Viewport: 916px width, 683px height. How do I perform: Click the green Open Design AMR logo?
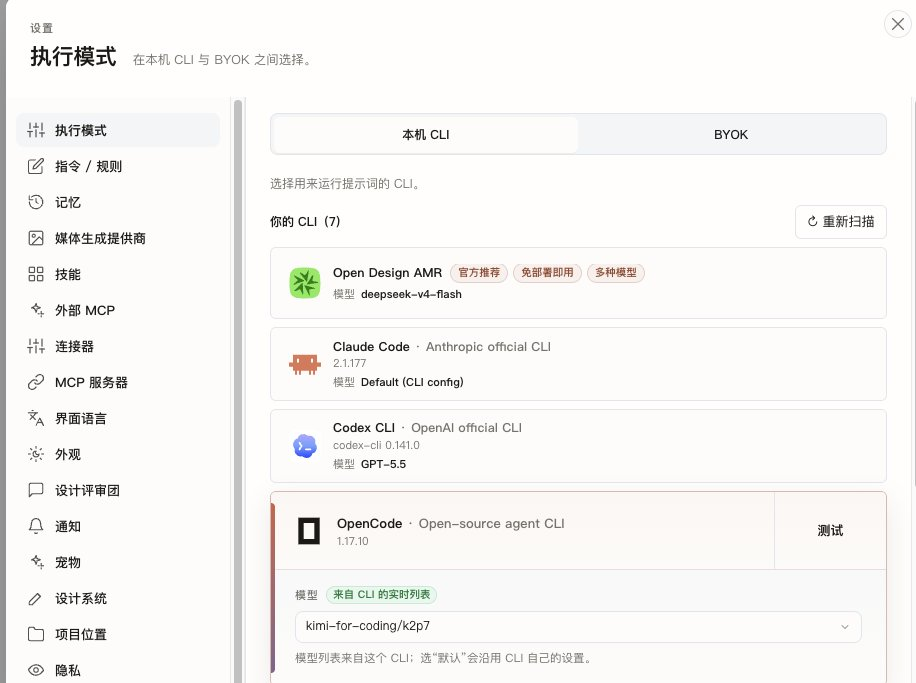point(305,283)
